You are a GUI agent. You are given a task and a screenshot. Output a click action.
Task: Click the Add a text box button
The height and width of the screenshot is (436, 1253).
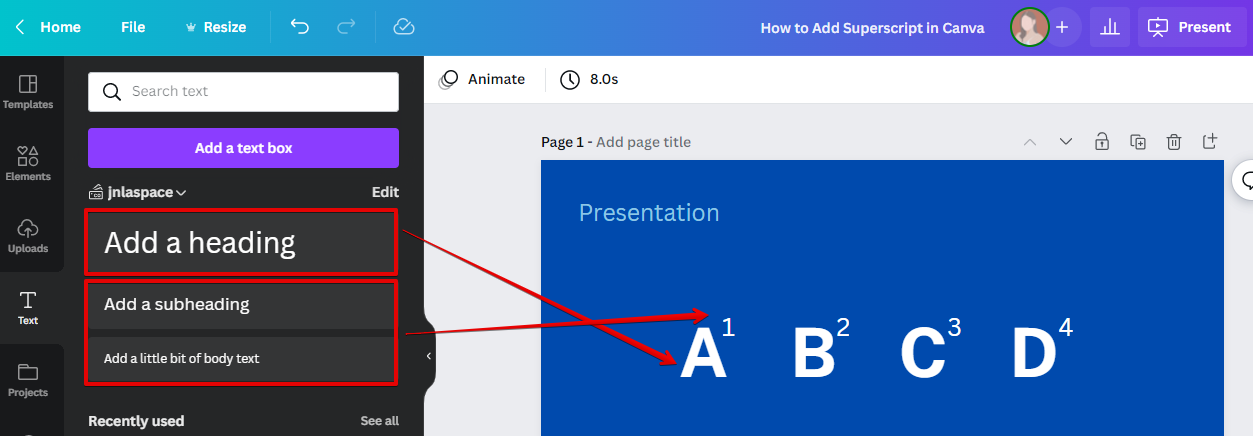click(243, 148)
